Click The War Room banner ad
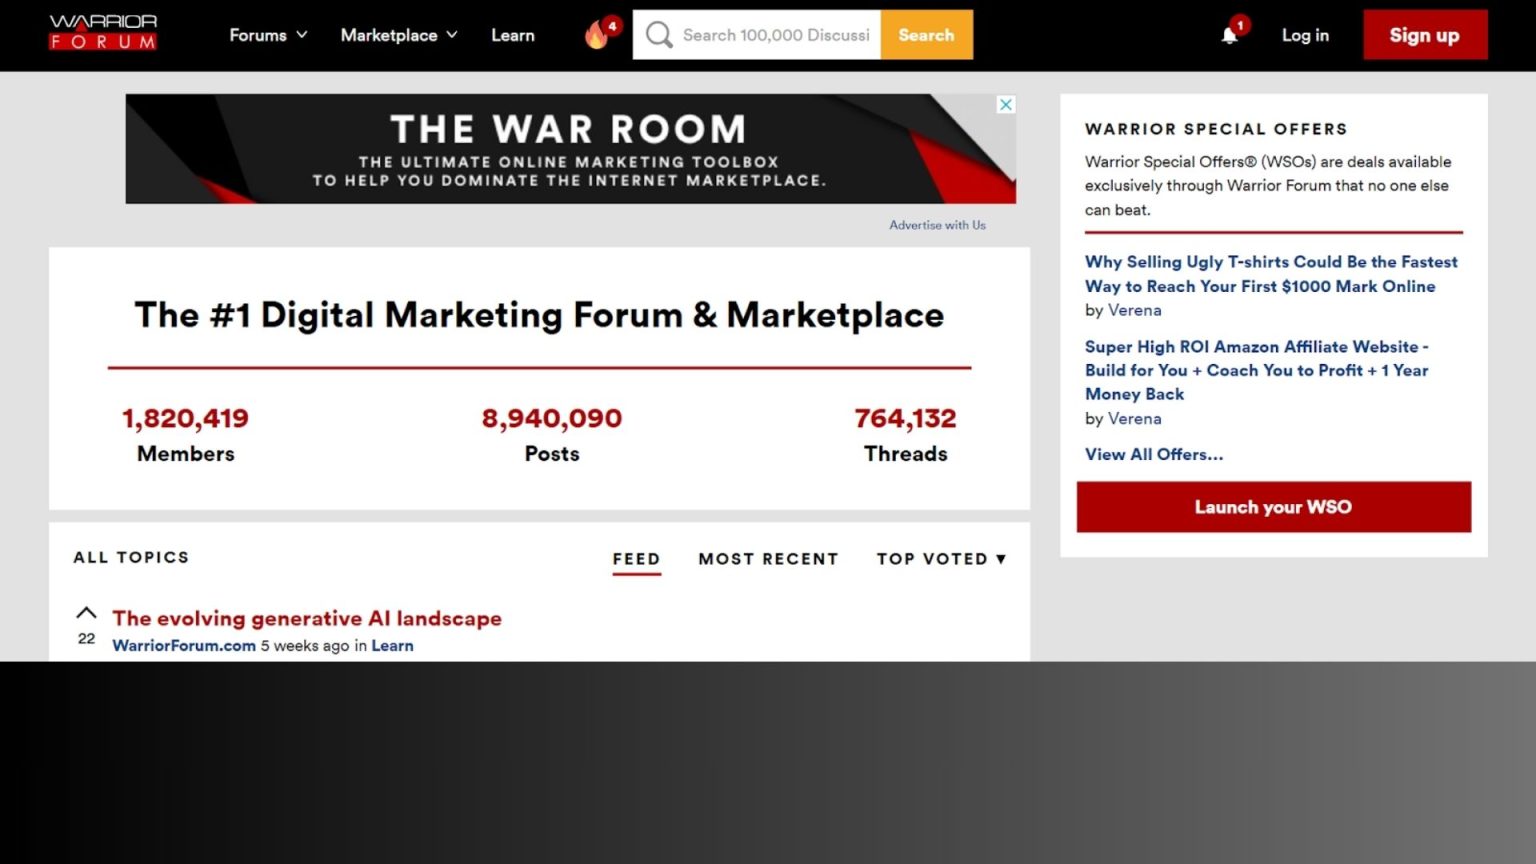 point(570,149)
